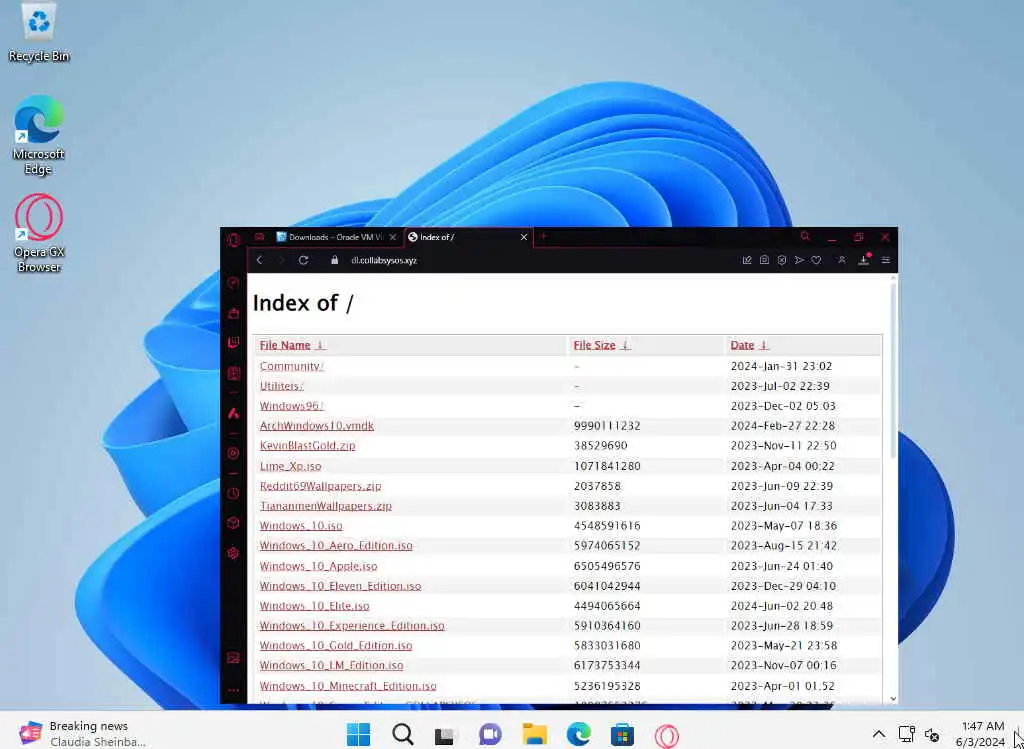Open the Settings gear in the sidebar
The image size is (1024, 749).
(x=233, y=553)
